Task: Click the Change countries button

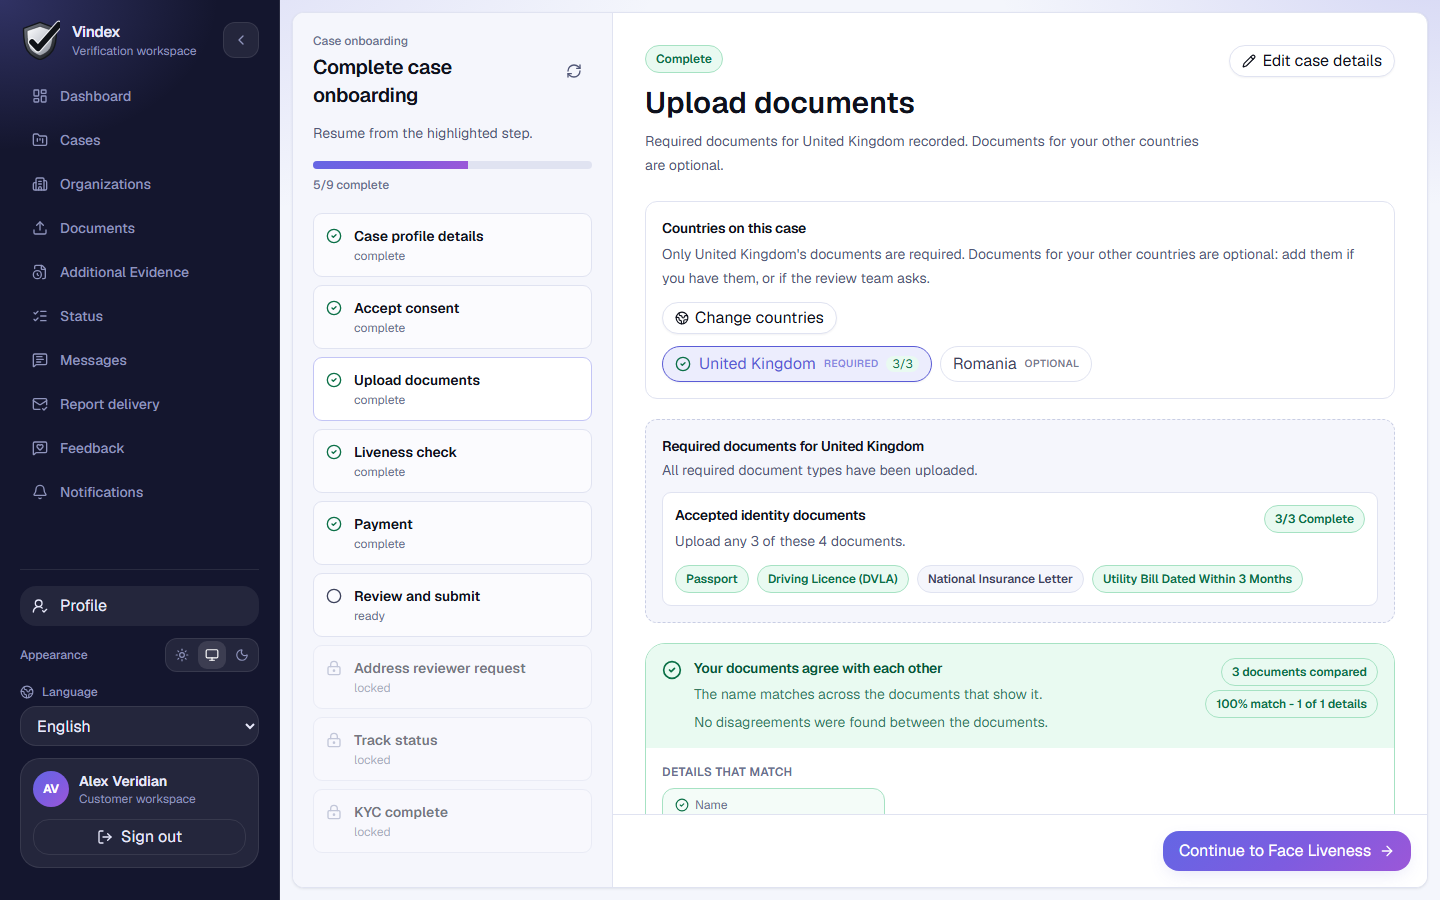Action: [749, 318]
